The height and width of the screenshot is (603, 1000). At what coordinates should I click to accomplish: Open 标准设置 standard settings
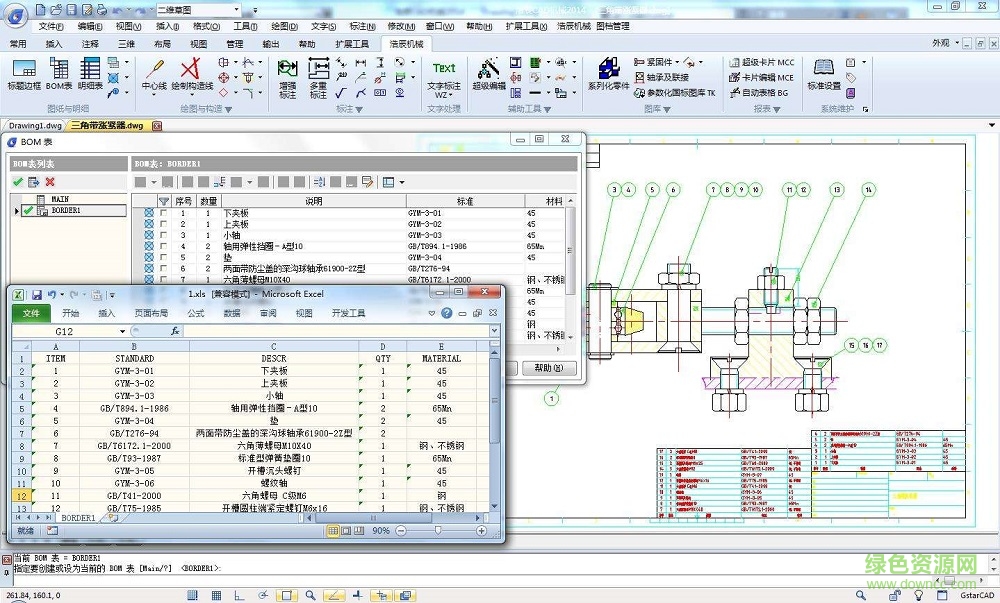tap(823, 74)
